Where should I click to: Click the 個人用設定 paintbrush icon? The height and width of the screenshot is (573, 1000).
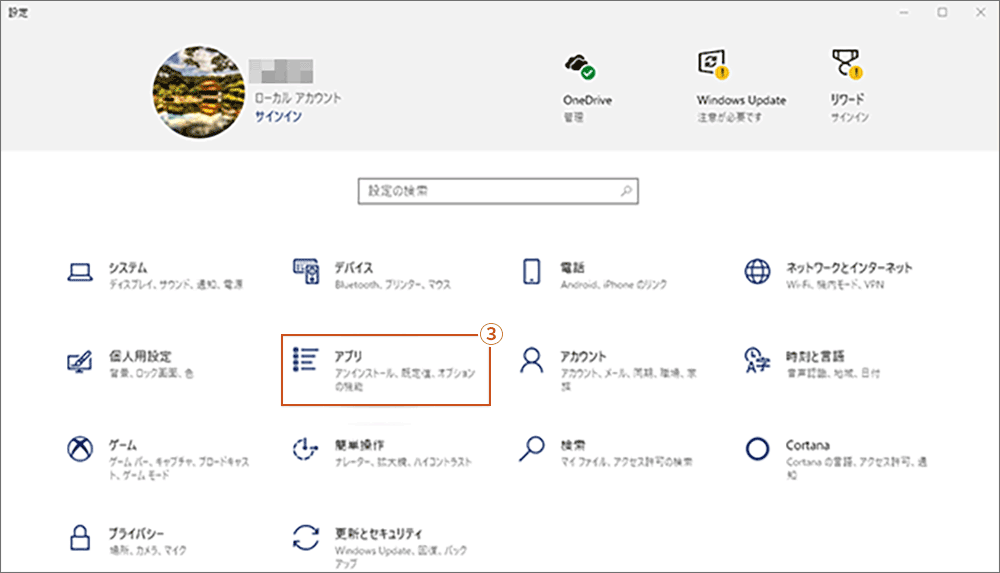(80, 361)
